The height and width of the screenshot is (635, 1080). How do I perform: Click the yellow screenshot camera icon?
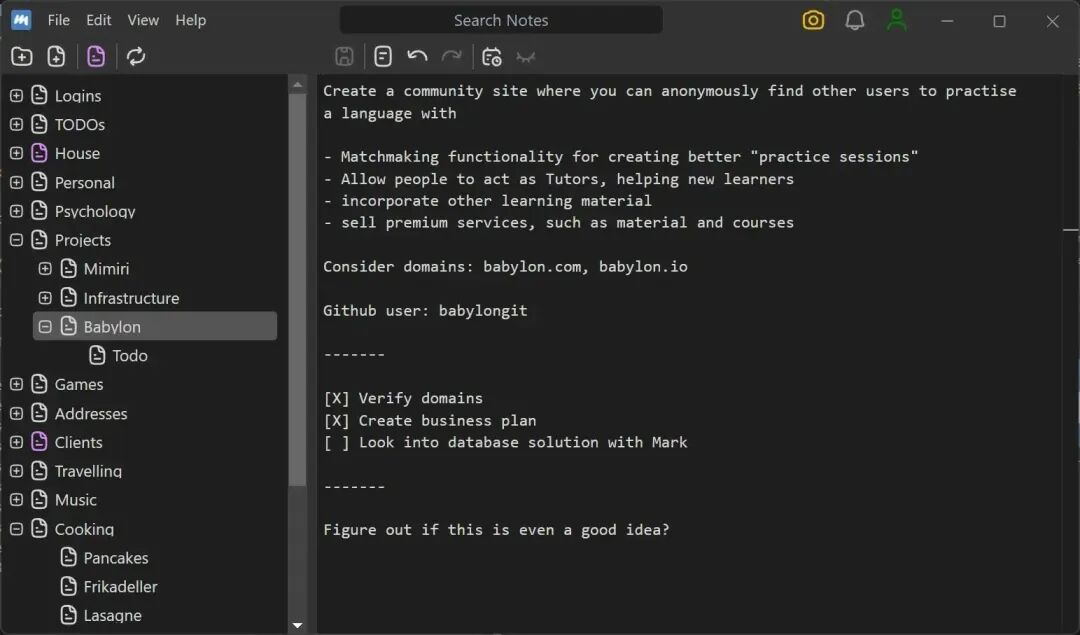click(813, 20)
